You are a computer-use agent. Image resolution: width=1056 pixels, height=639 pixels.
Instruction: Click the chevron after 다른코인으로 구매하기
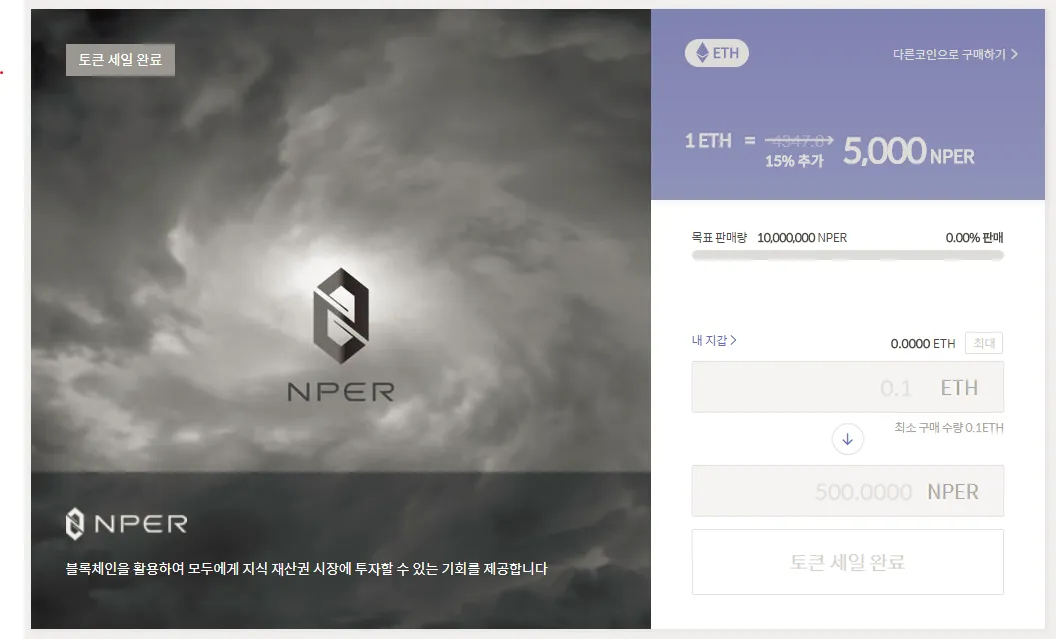[x=1014, y=54]
